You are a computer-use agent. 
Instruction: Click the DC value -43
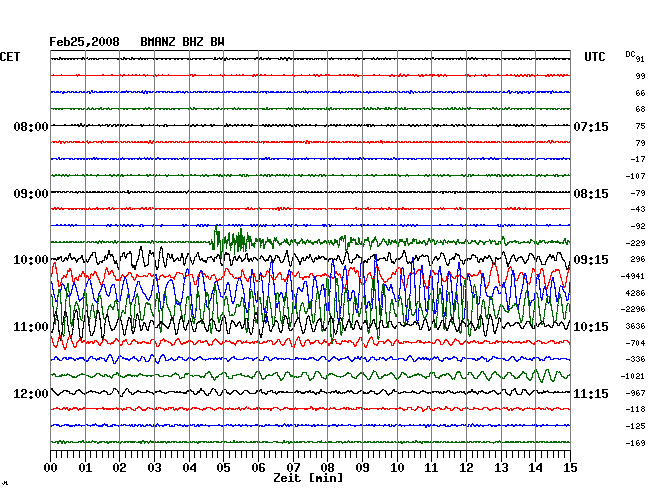638,209
